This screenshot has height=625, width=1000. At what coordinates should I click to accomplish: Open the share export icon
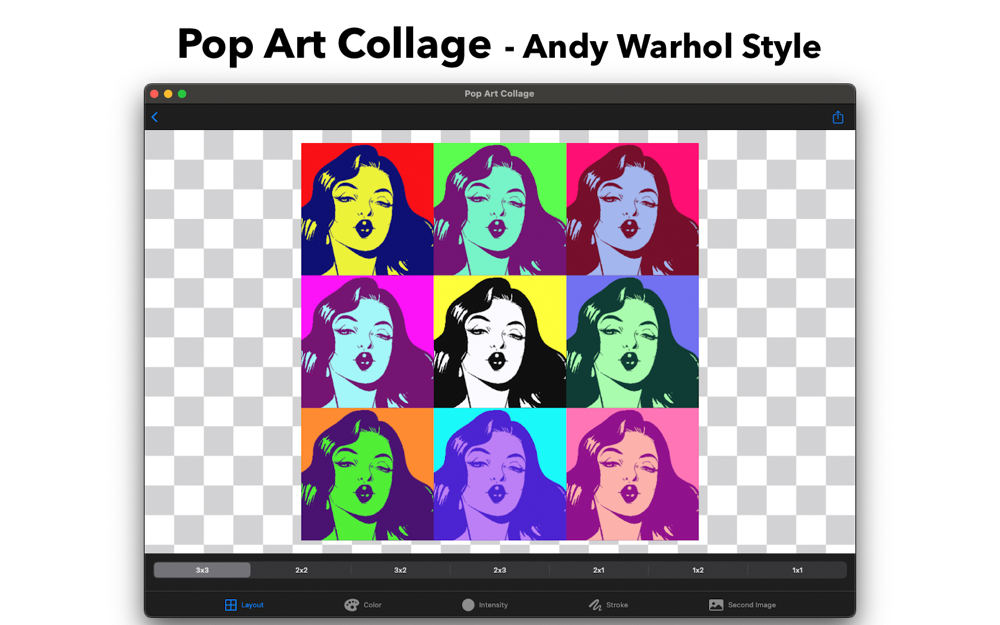(837, 117)
